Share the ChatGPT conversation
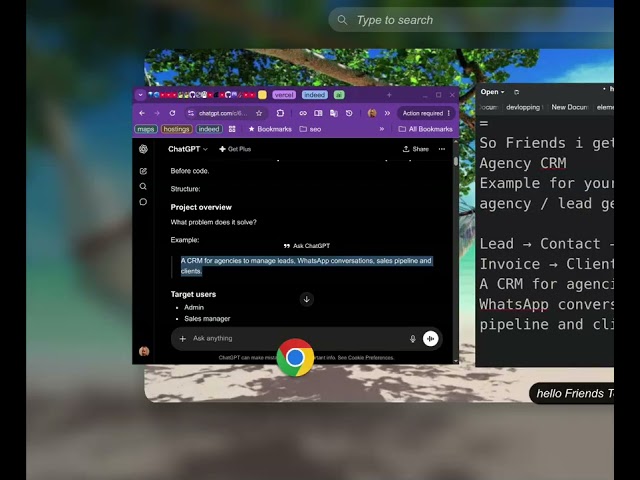 [416, 149]
